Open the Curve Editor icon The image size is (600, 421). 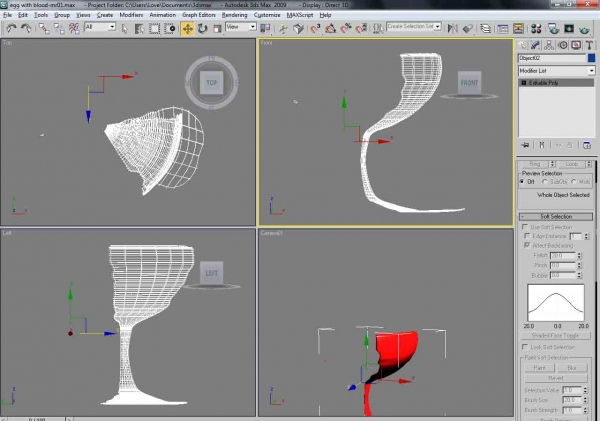tap(503, 29)
